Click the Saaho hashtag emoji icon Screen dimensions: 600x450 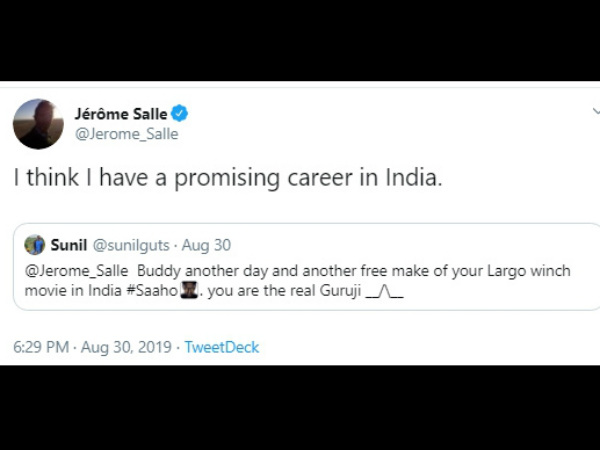[189, 290]
